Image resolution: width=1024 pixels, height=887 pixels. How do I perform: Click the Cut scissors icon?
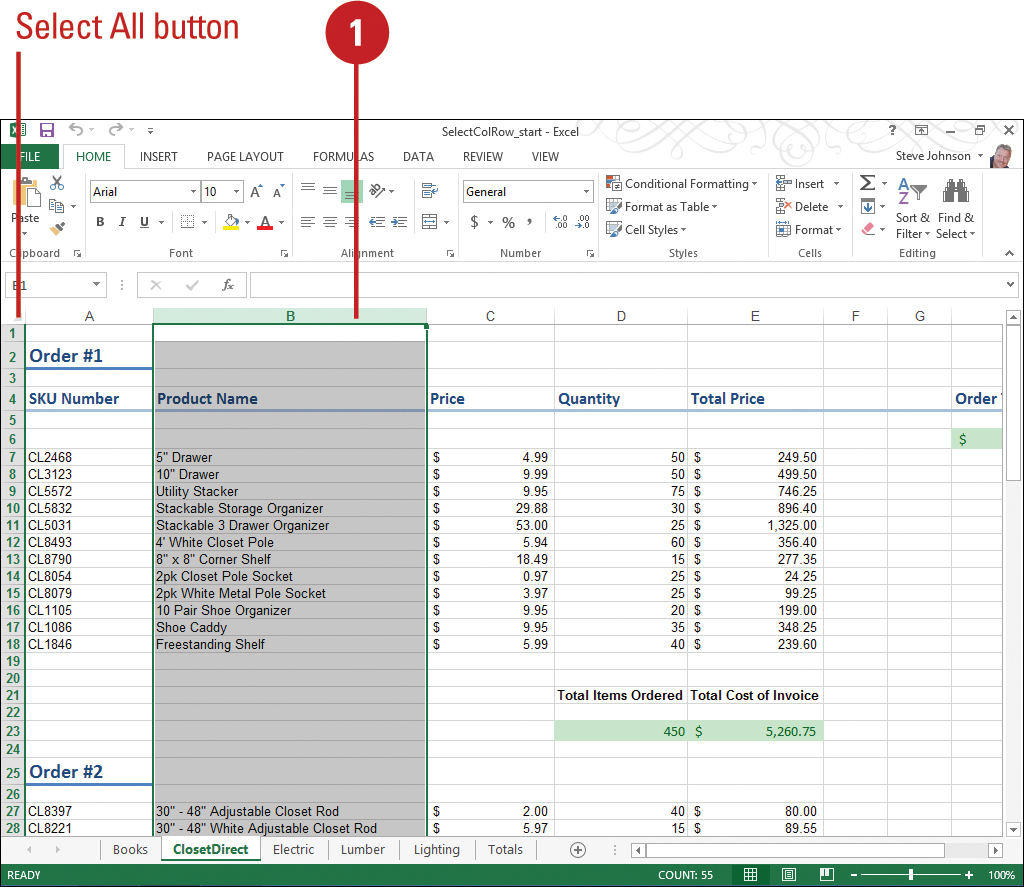pos(57,183)
